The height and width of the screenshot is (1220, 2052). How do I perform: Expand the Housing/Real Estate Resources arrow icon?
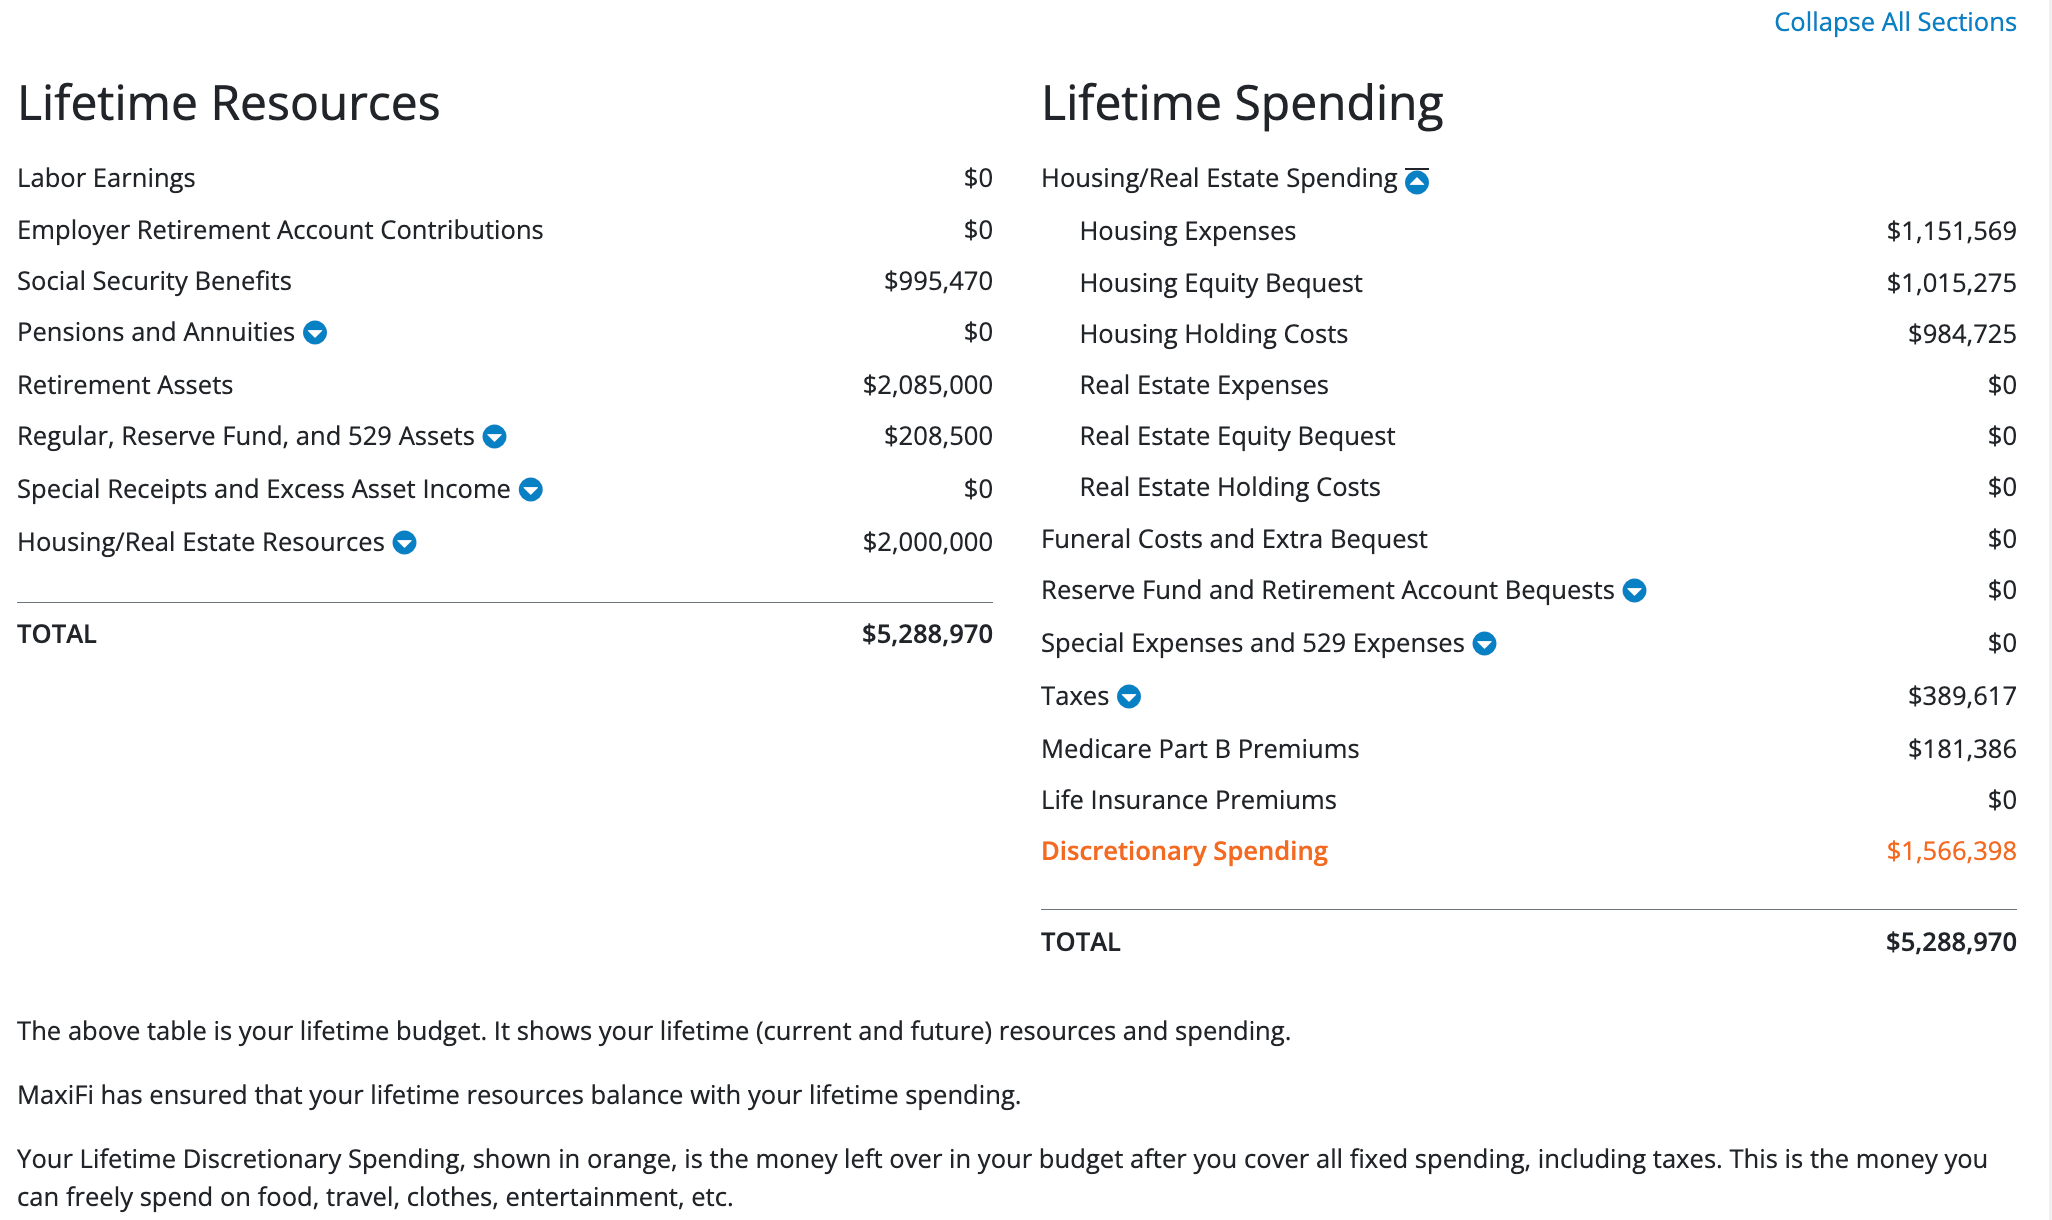tap(405, 543)
